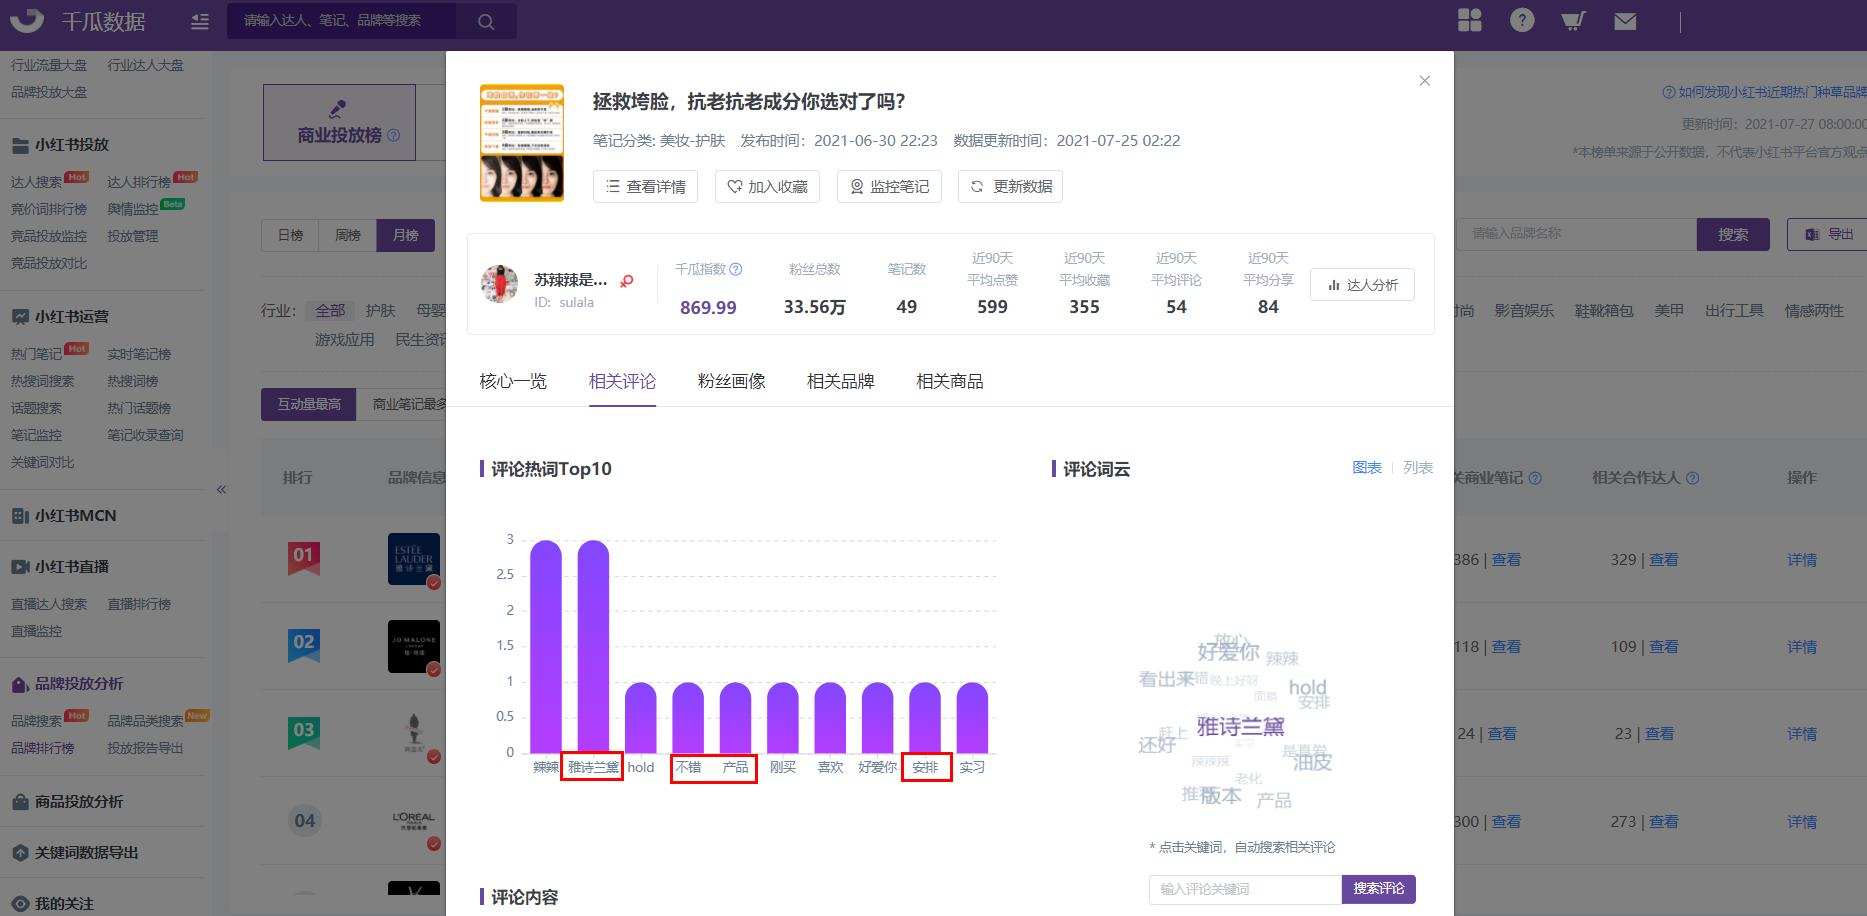The width and height of the screenshot is (1867, 916).
Task: Open the help question mark icon
Action: (x=1521, y=20)
